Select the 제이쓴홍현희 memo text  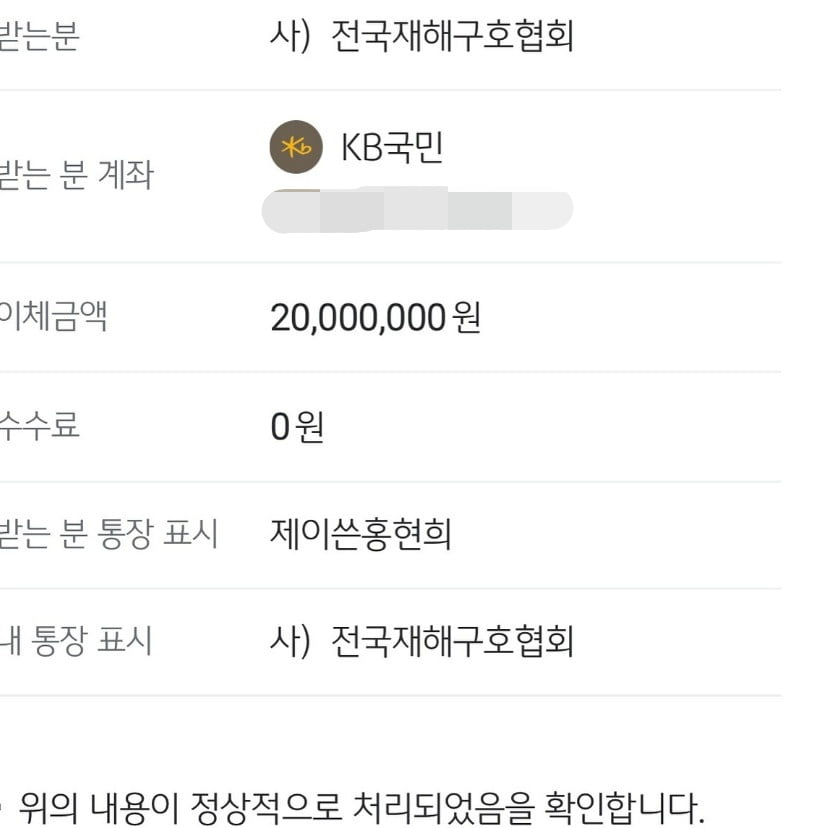tap(361, 535)
